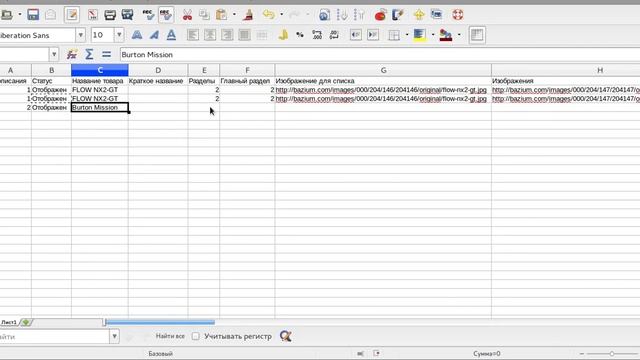Align cell text right

pyautogui.click(x=227, y=35)
